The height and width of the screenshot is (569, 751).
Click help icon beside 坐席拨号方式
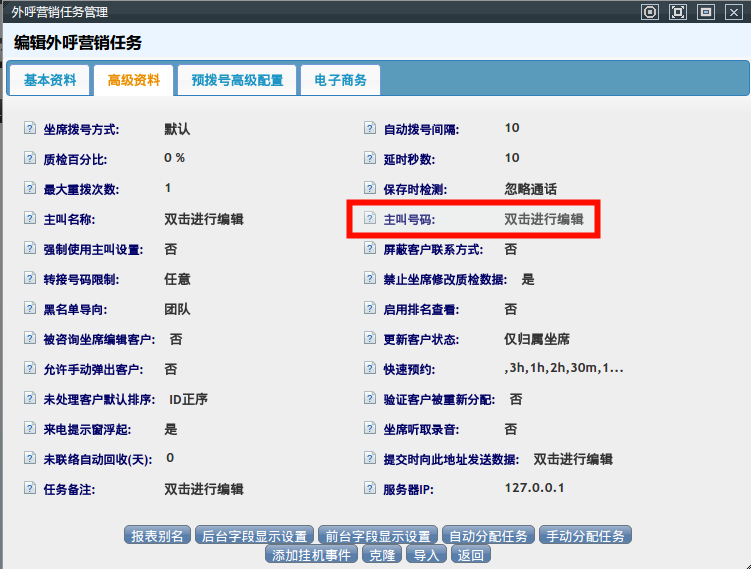(30, 129)
